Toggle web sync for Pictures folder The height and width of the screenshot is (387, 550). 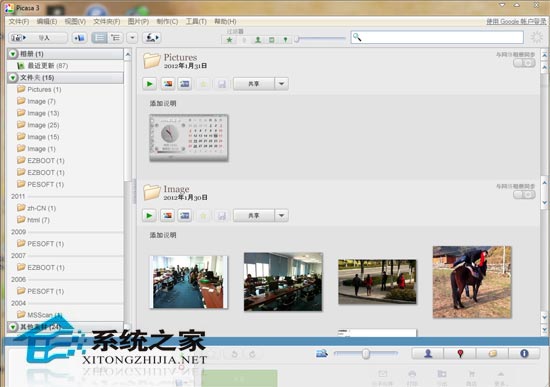(x=524, y=63)
